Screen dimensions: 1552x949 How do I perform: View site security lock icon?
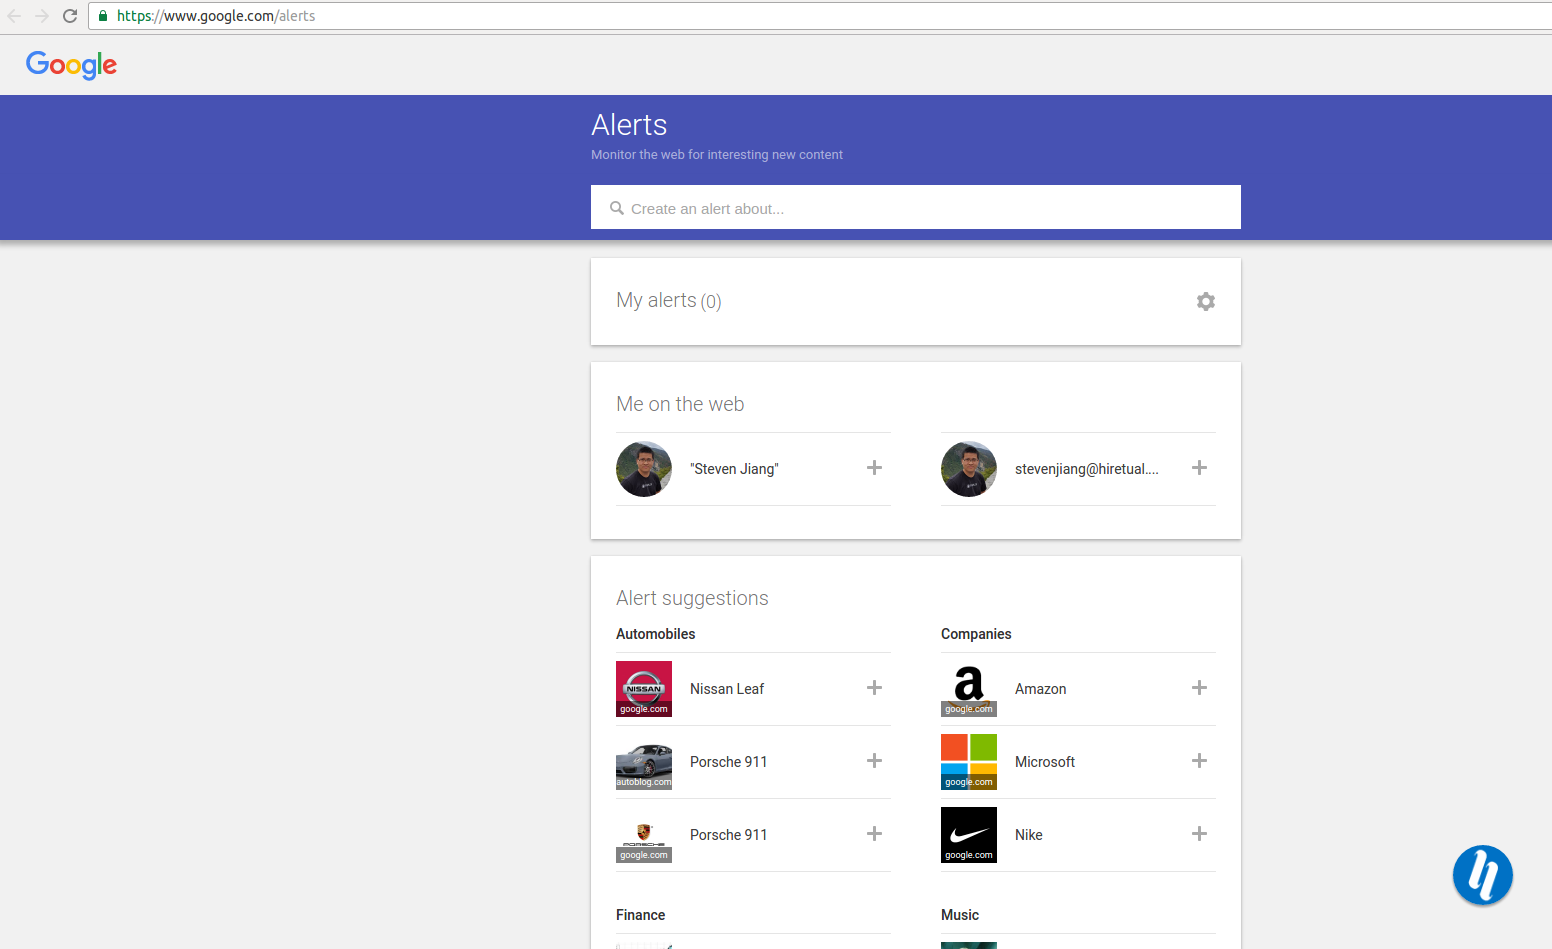click(103, 16)
